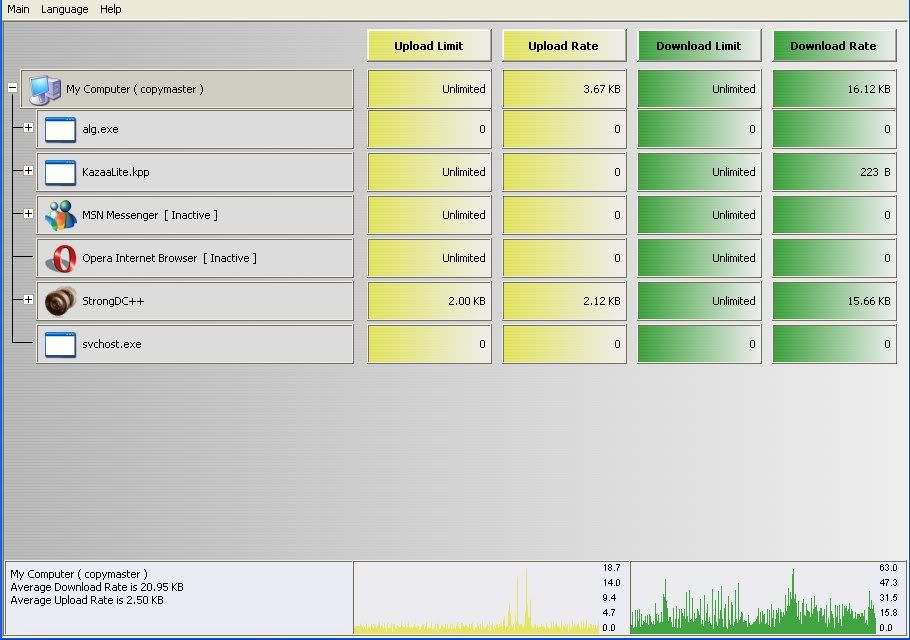Click alg.exe upload limit cell

[429, 129]
